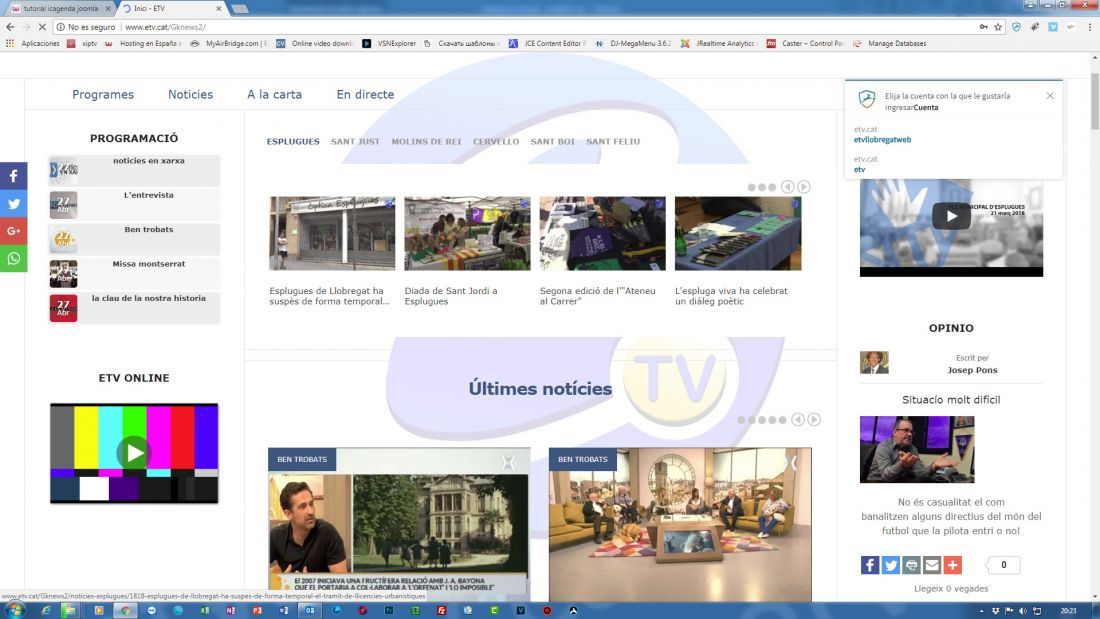Click Twitter share icon under opinion article
The image size is (1100, 619).
890,565
